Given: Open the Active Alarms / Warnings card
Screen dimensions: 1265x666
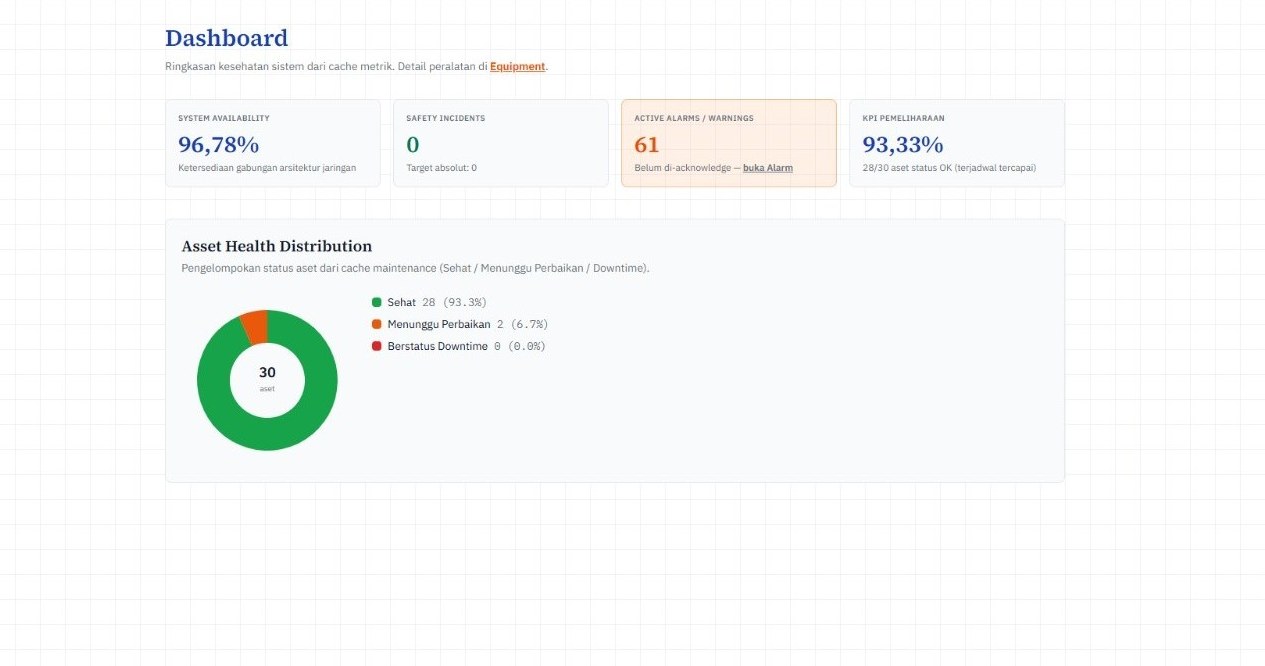Looking at the screenshot, I should coord(729,143).
